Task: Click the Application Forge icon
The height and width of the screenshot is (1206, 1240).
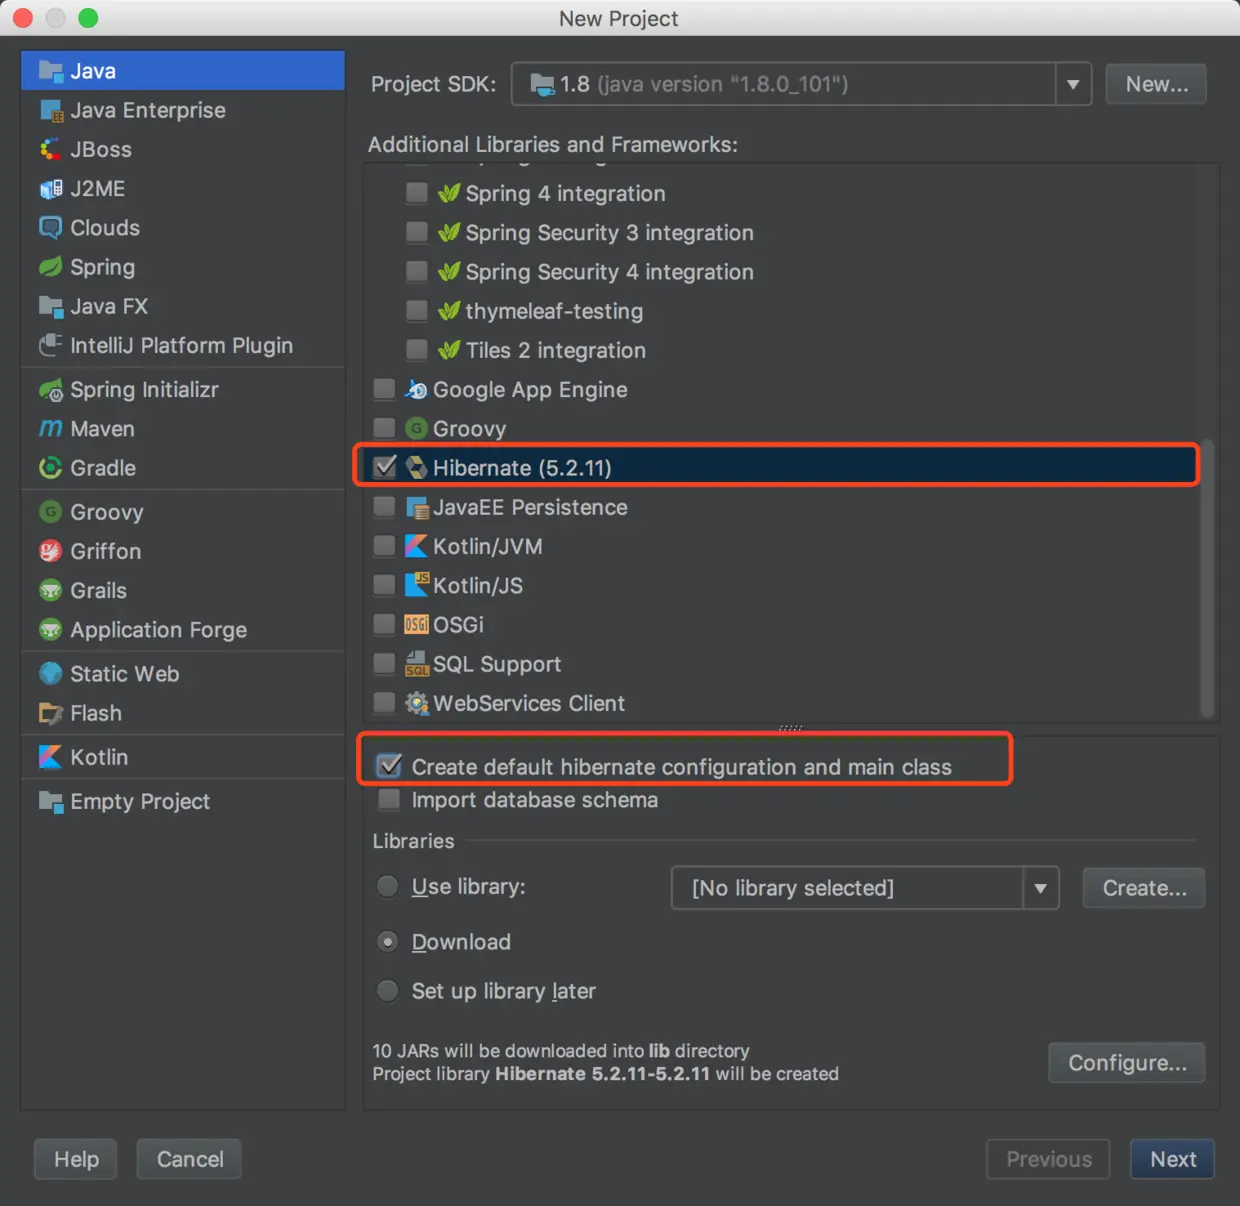Action: [x=50, y=629]
